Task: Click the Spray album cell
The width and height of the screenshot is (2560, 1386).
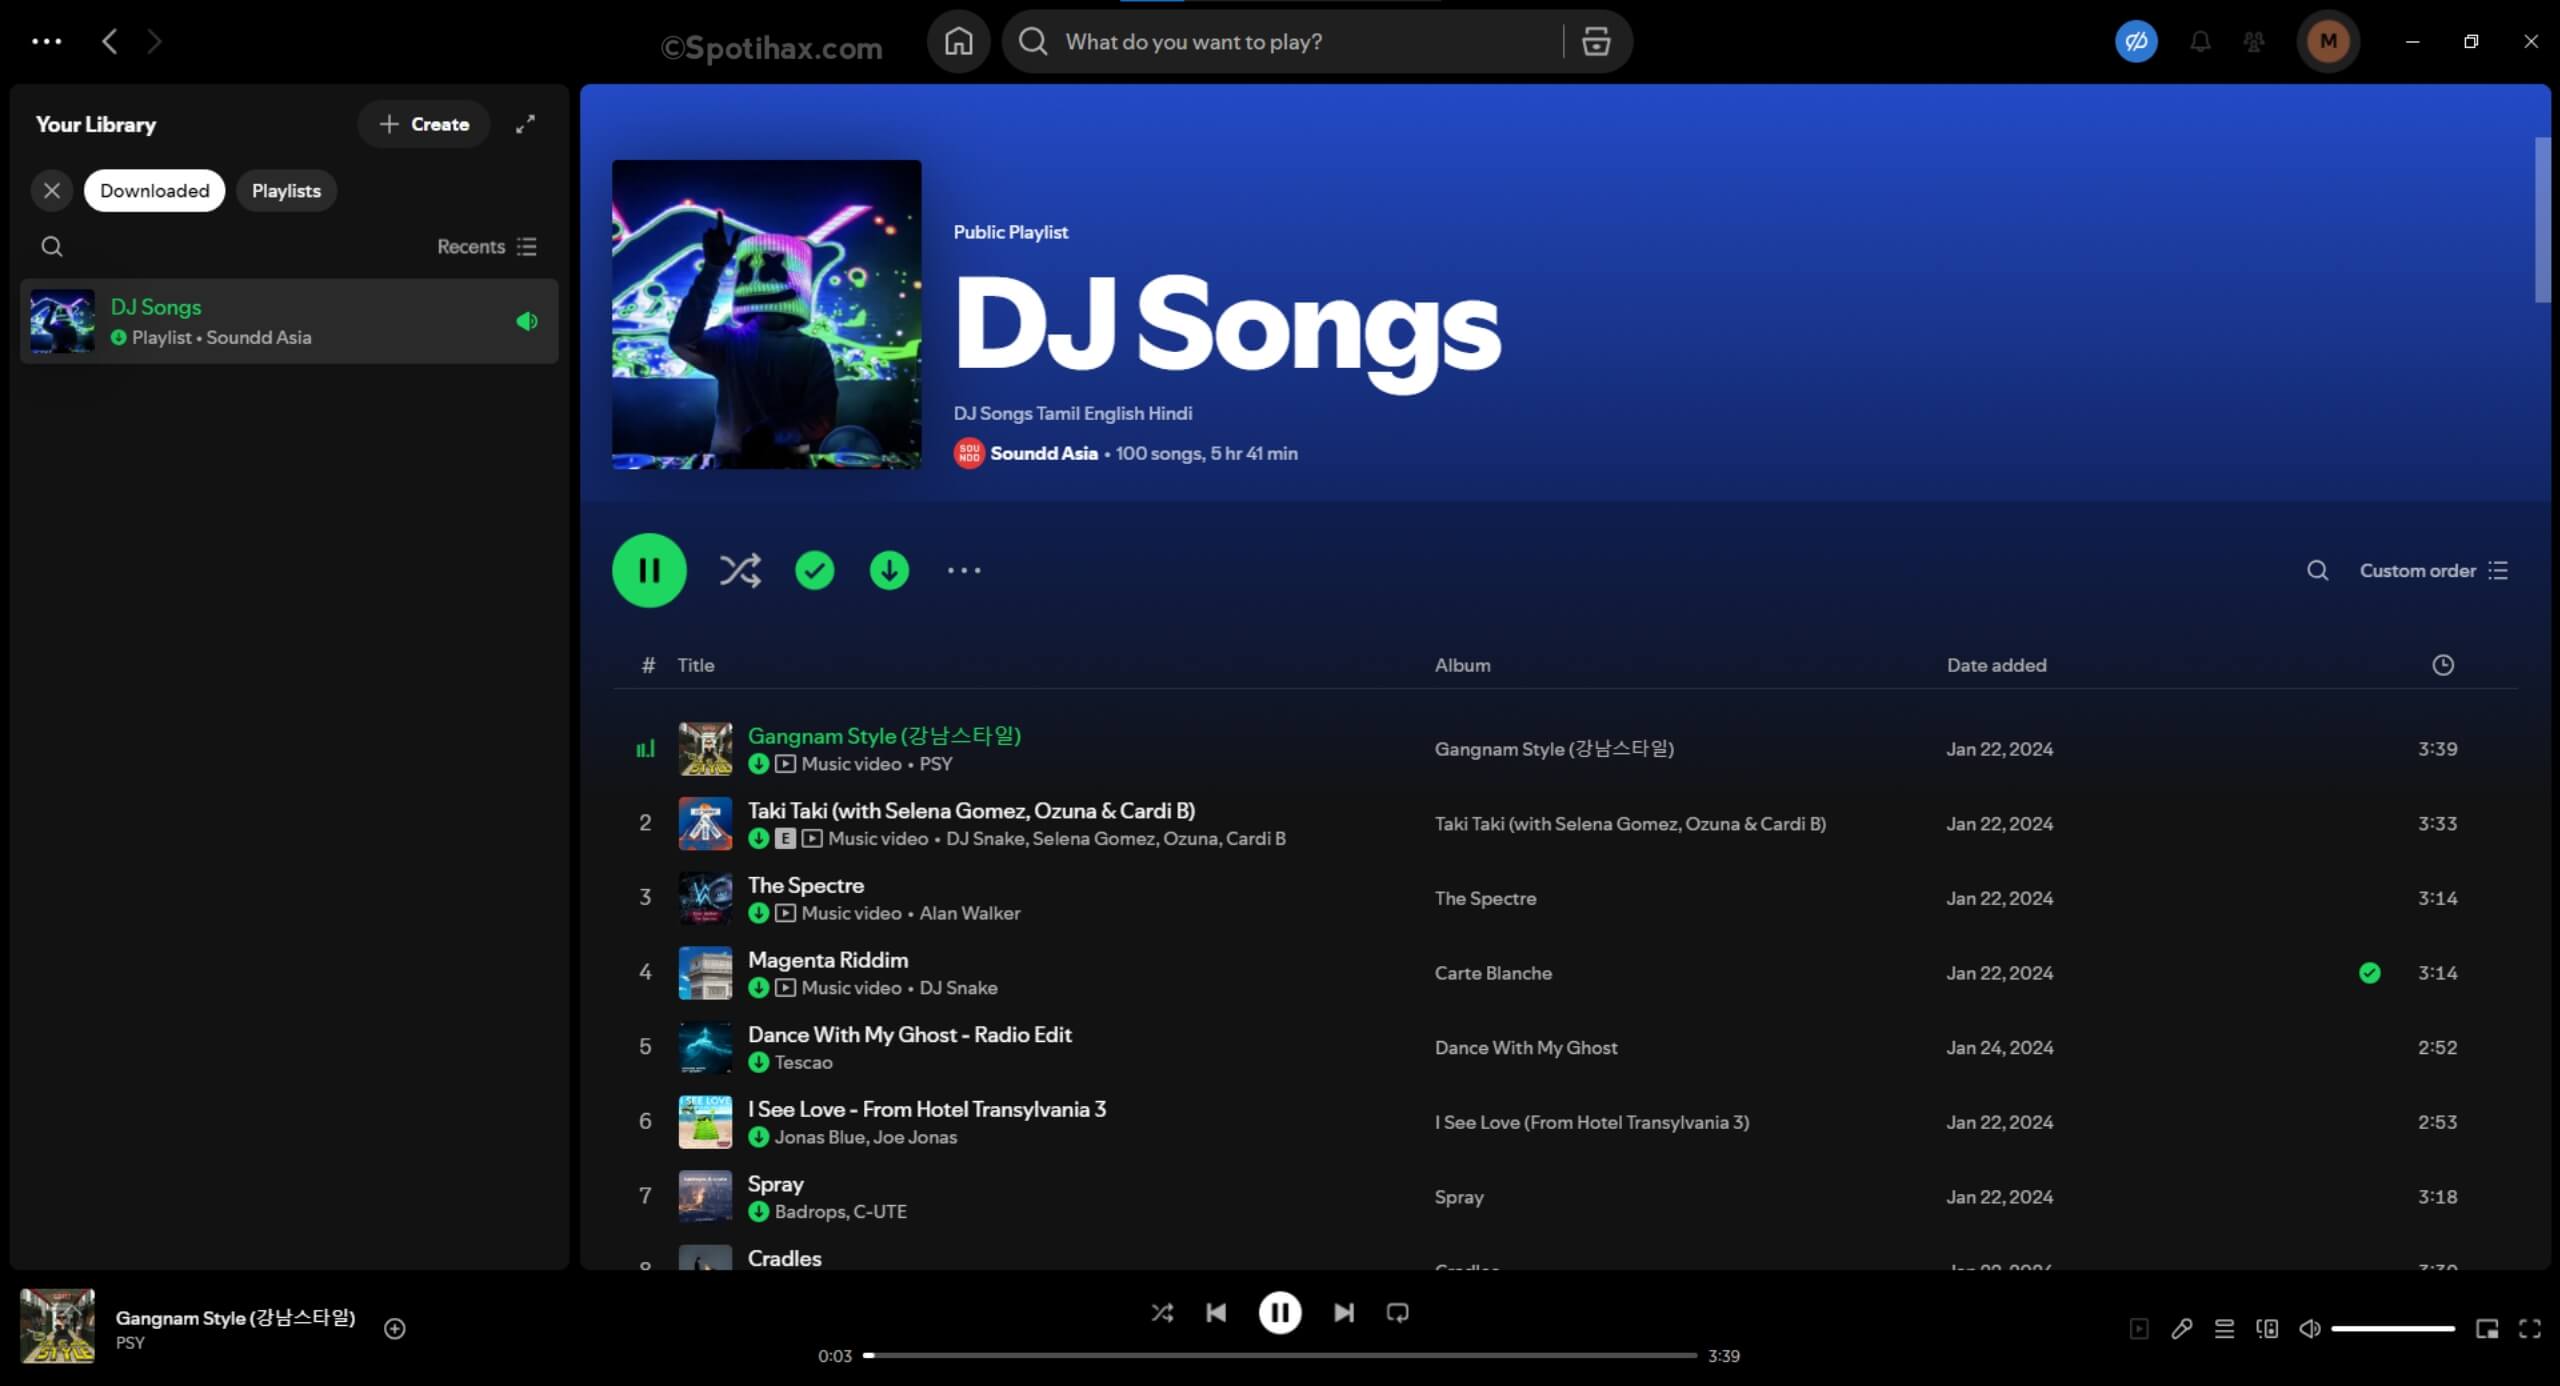Action: coord(1459,1197)
